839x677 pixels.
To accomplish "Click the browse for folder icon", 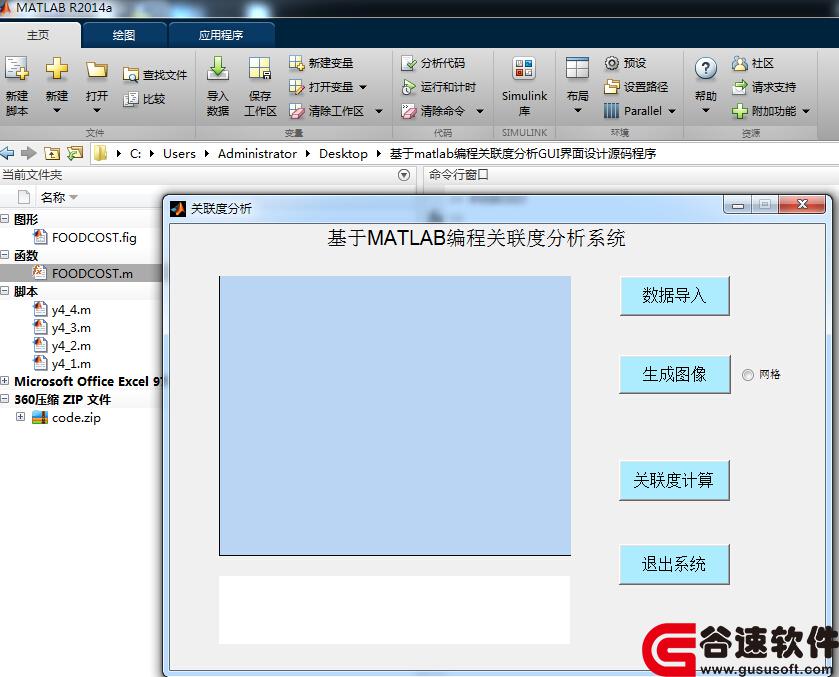I will tap(75, 154).
